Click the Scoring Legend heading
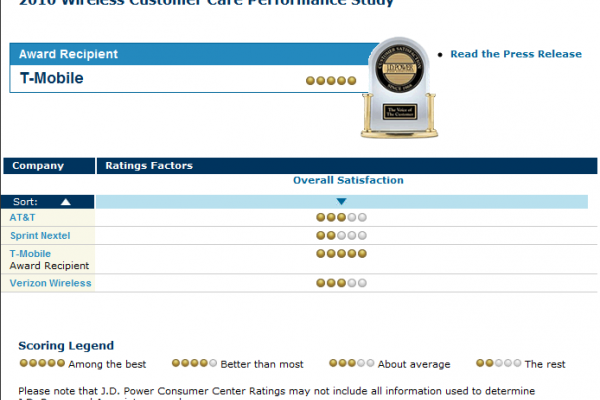600x400 pixels. [66, 346]
